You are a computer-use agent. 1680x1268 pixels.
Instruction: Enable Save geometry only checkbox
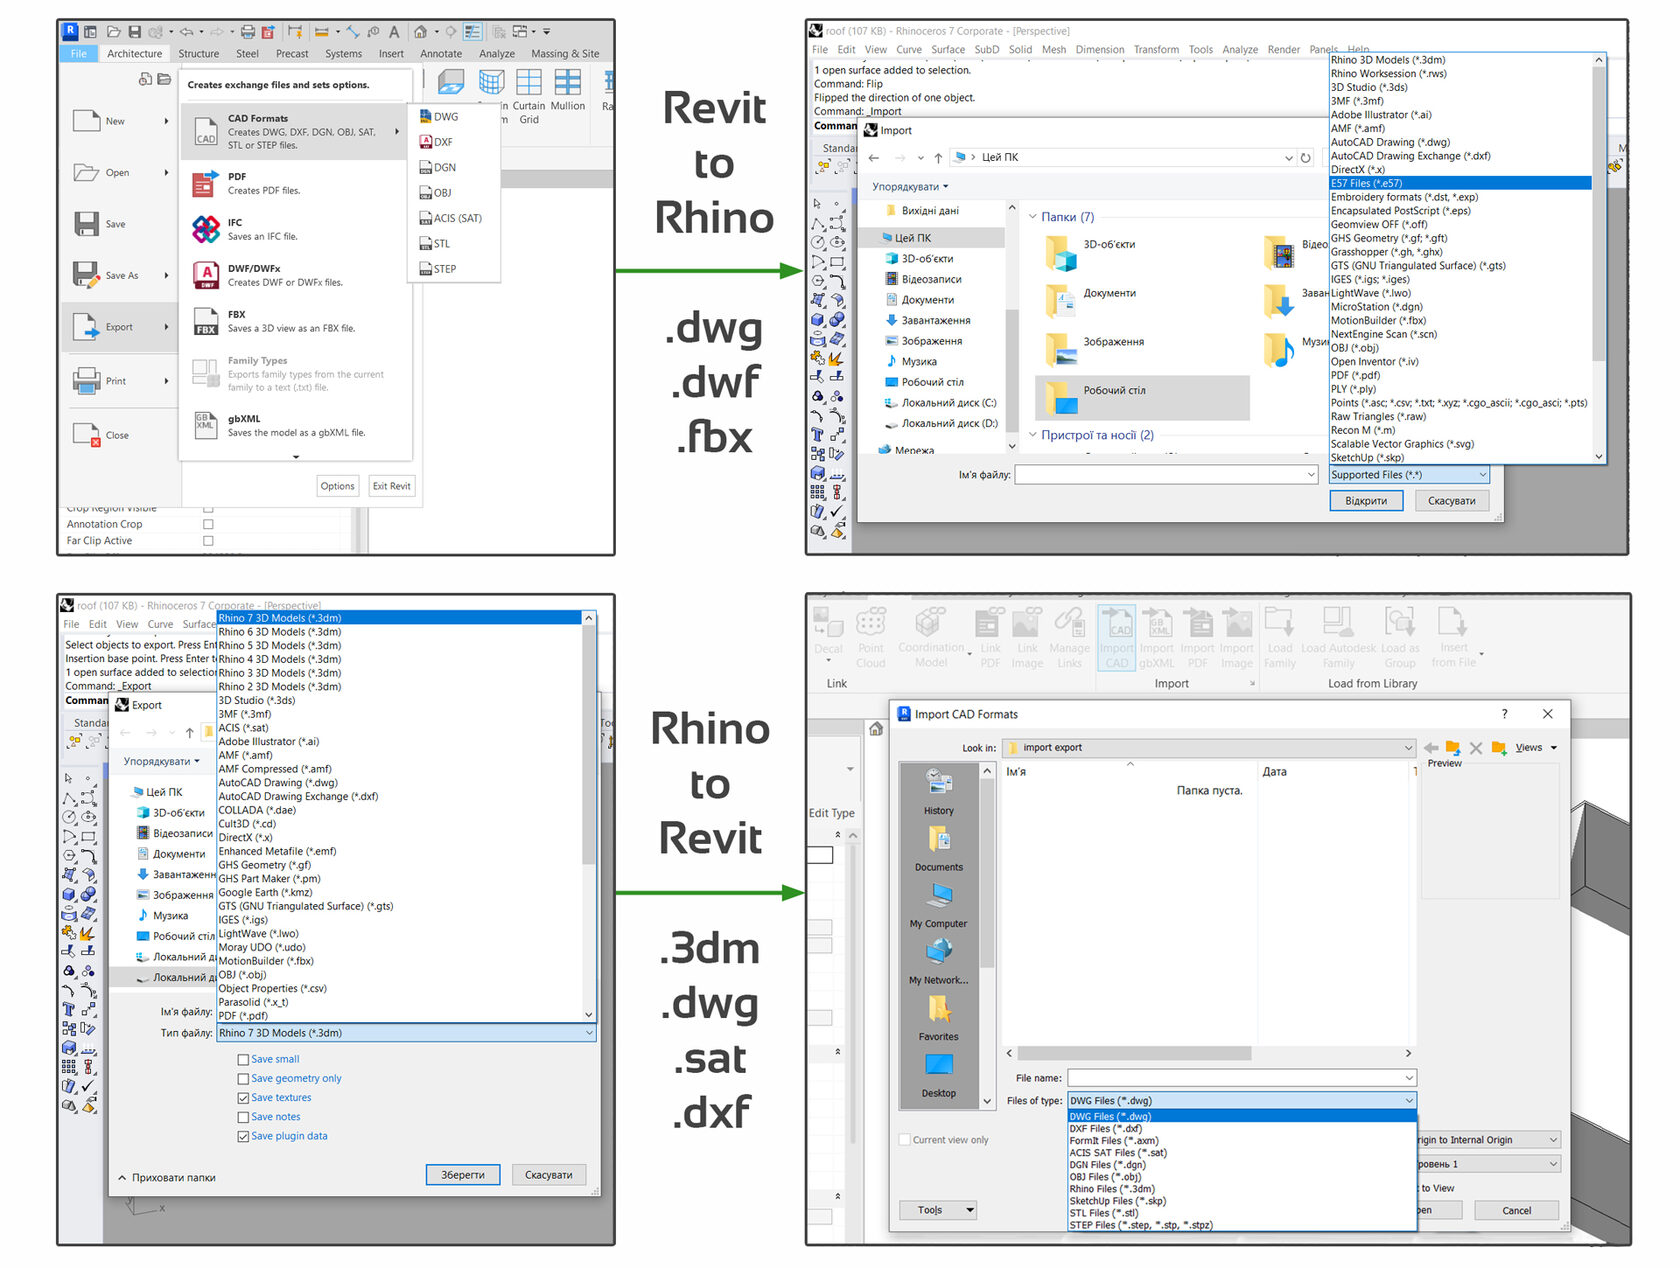pos(243,1079)
